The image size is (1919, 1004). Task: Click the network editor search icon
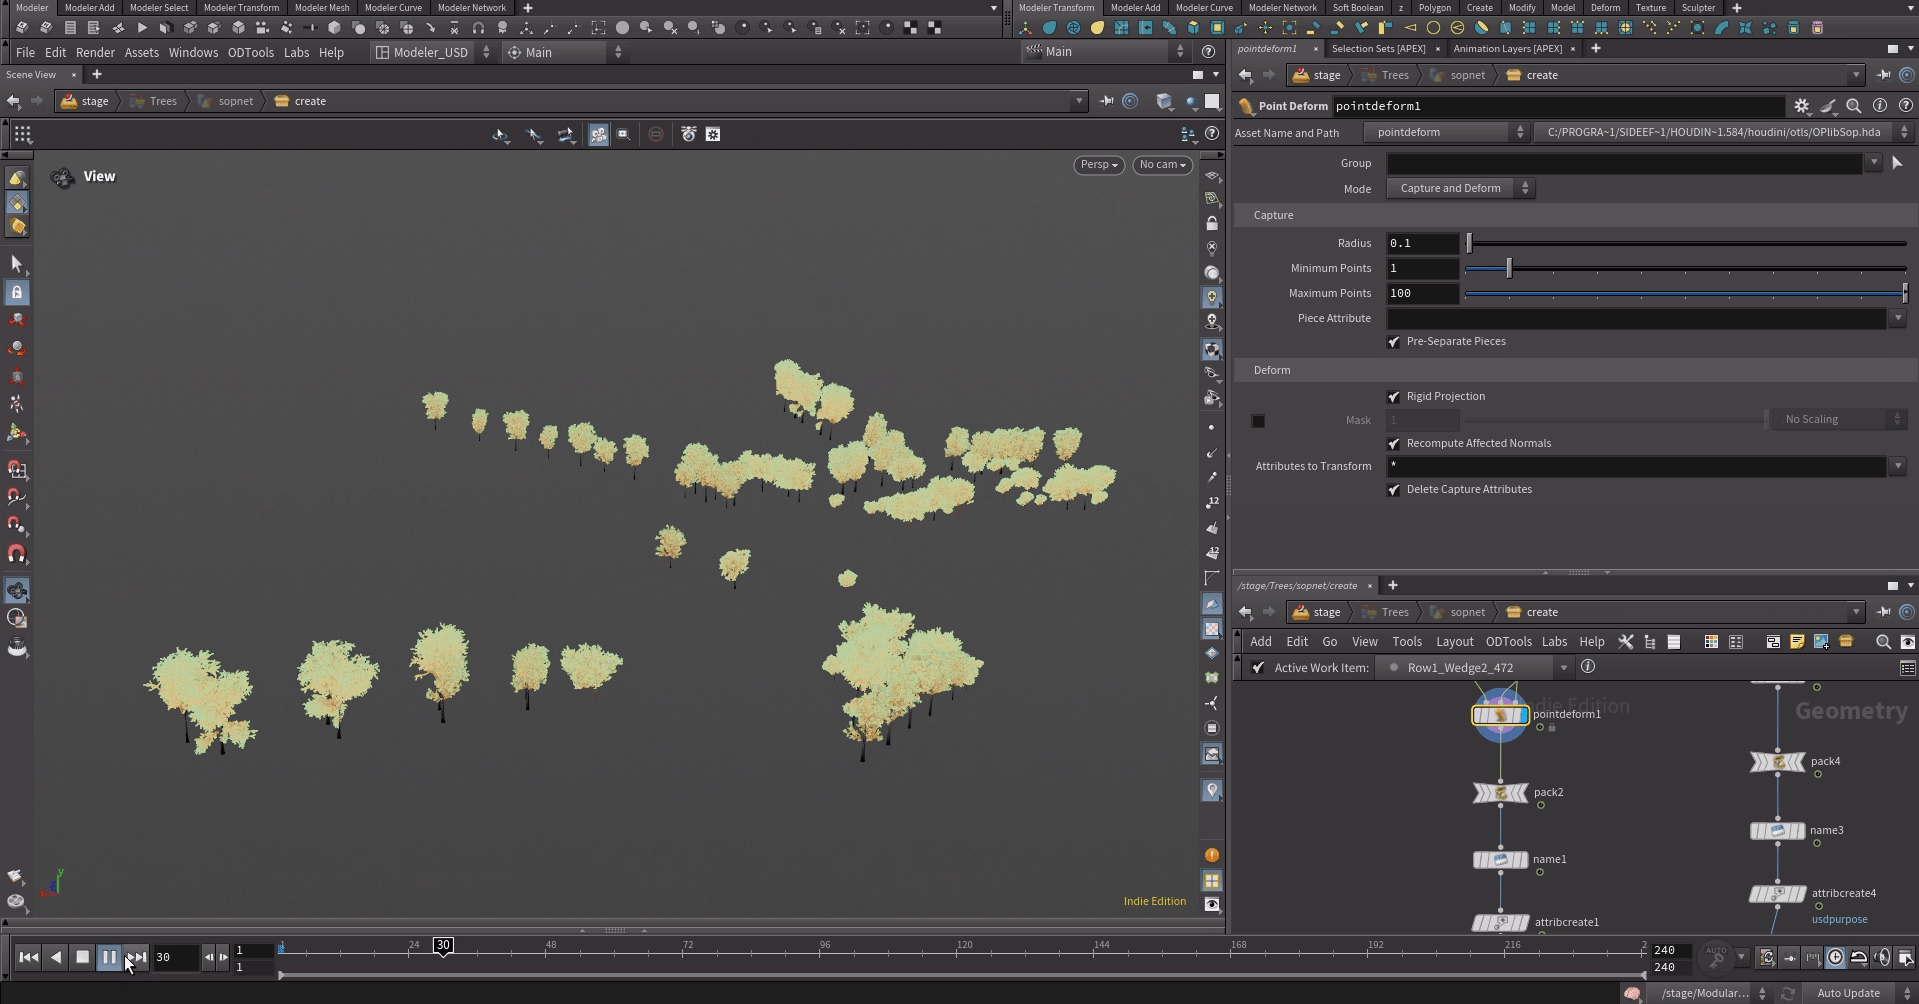(x=1883, y=642)
